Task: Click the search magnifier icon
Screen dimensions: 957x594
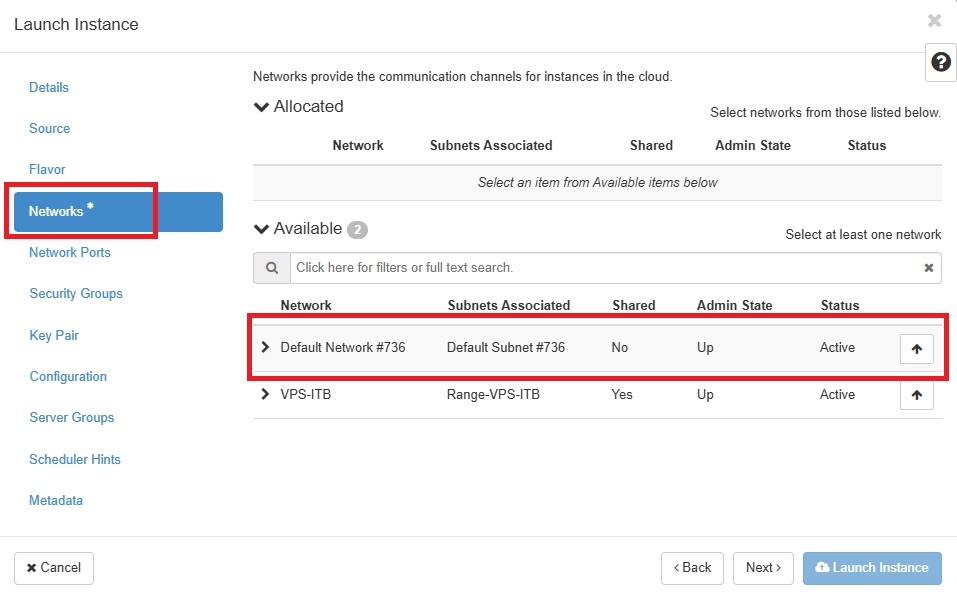Action: (272, 267)
